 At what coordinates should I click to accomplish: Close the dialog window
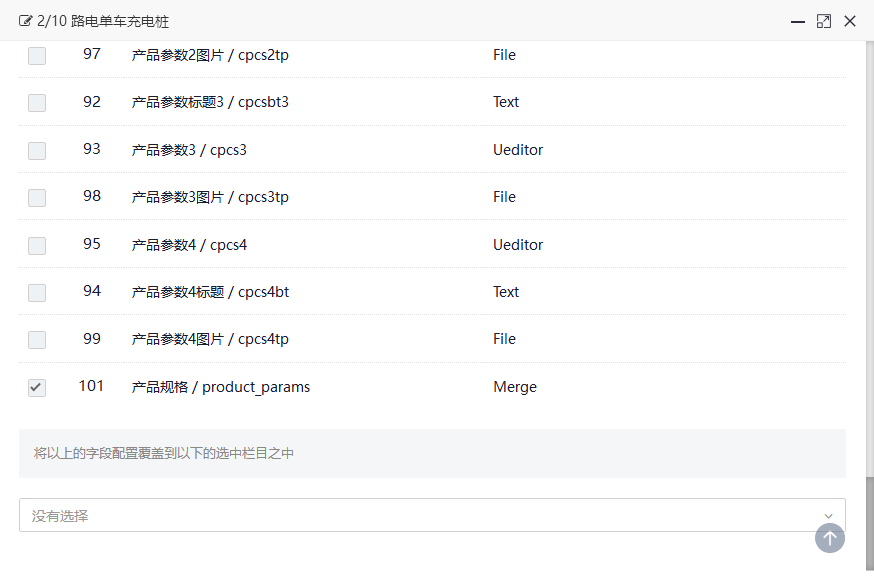[850, 21]
